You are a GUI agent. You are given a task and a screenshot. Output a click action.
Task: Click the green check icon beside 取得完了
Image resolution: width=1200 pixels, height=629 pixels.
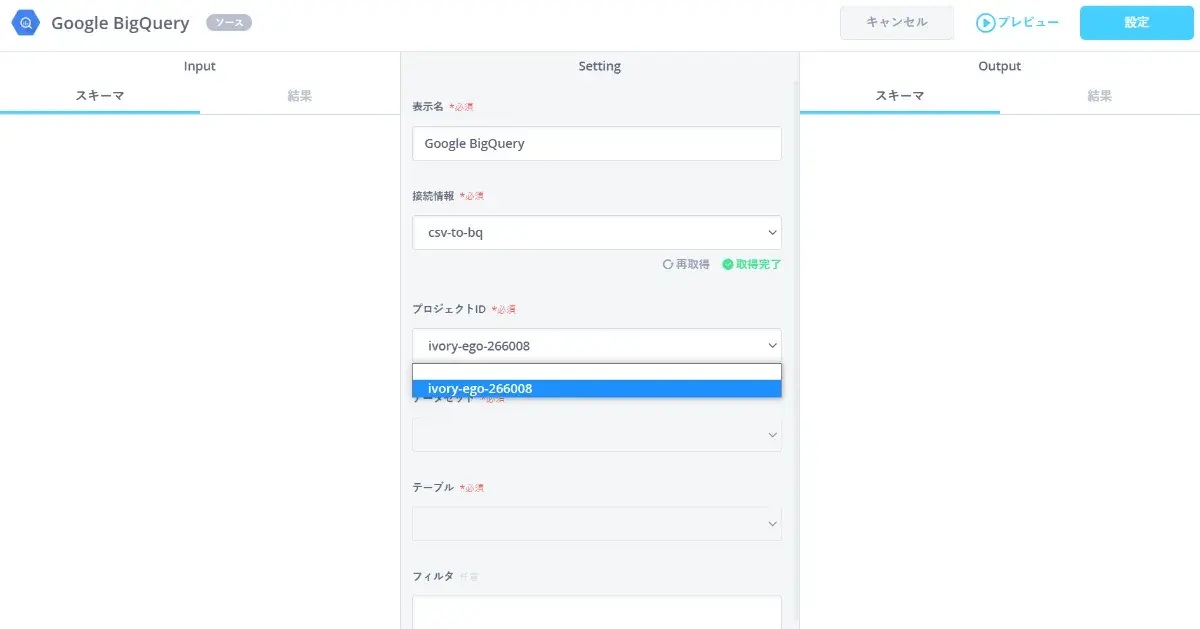pos(728,265)
